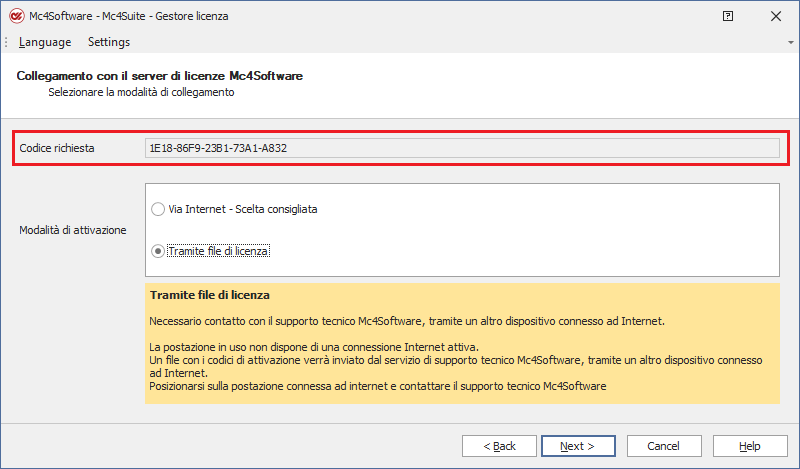Click the Codice richiesta label
This screenshot has width=800, height=469.
(57, 148)
